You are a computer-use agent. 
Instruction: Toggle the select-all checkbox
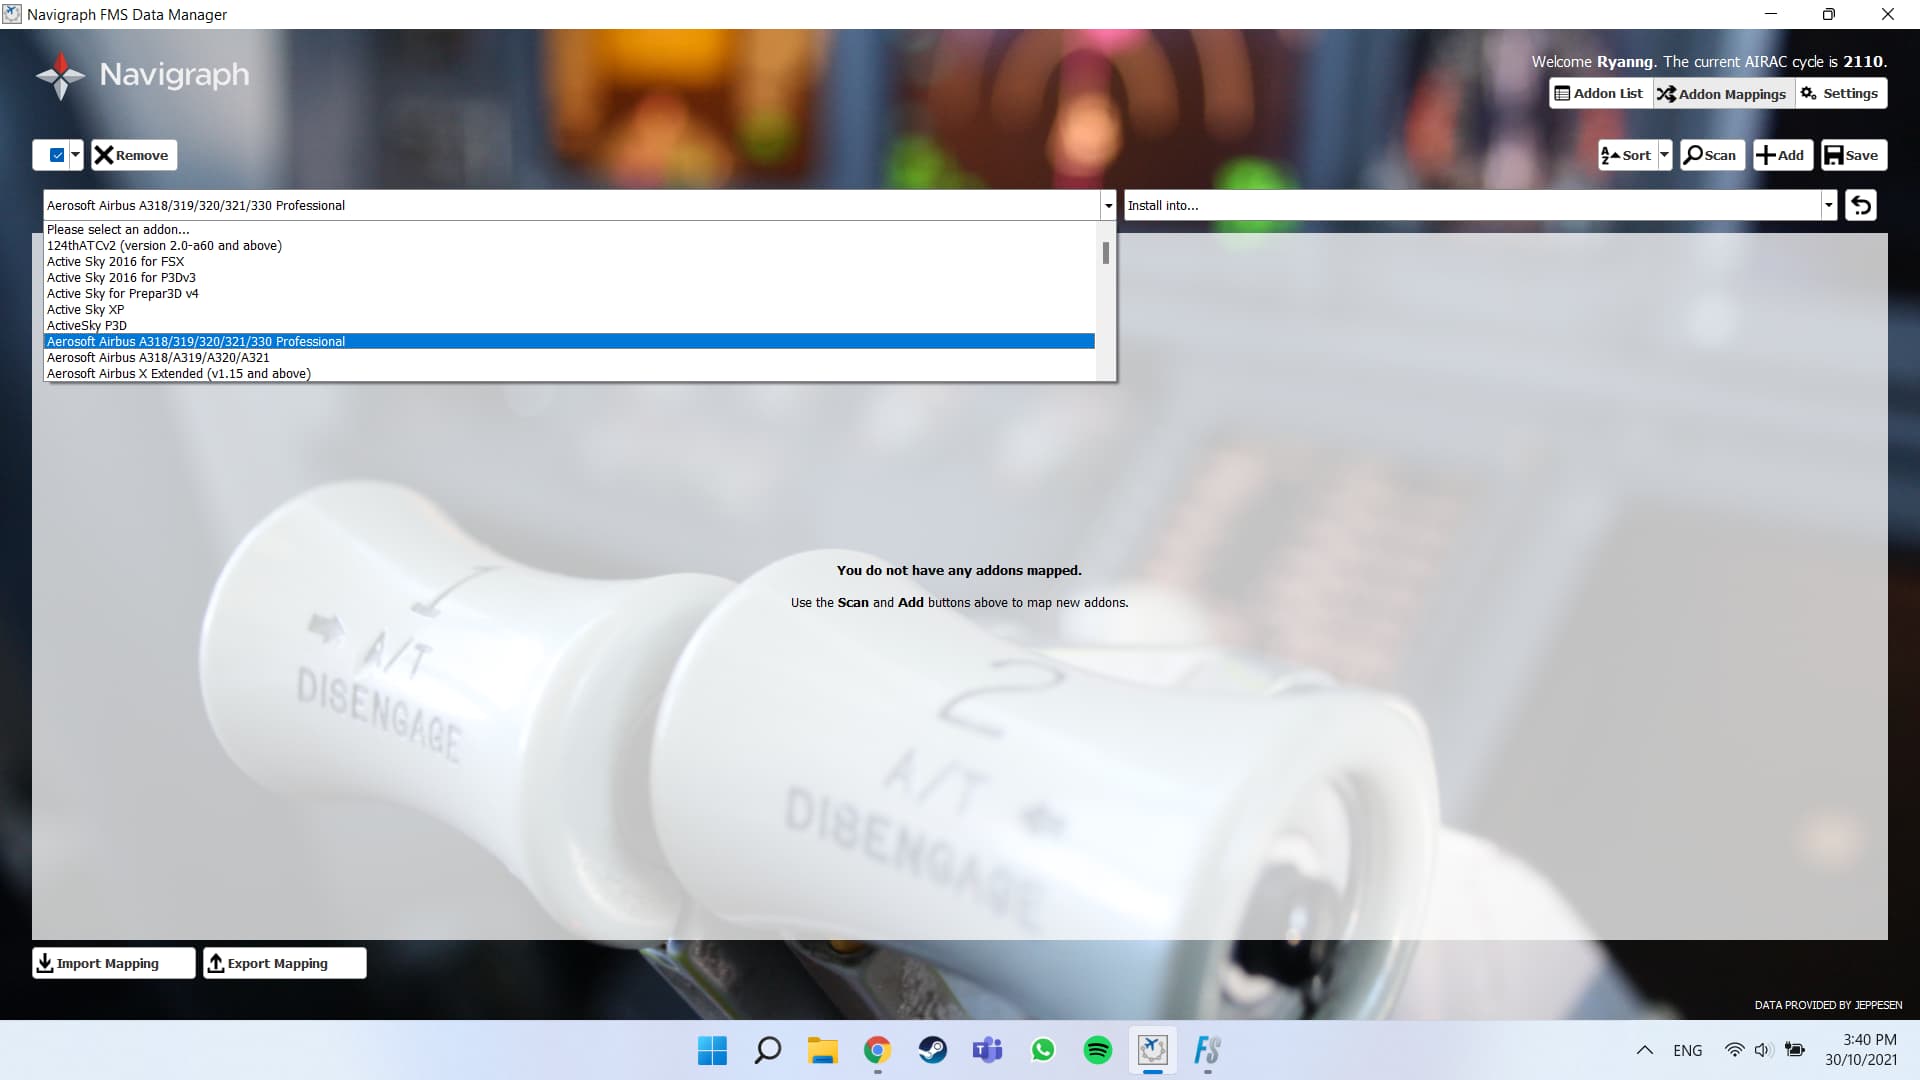tap(57, 155)
